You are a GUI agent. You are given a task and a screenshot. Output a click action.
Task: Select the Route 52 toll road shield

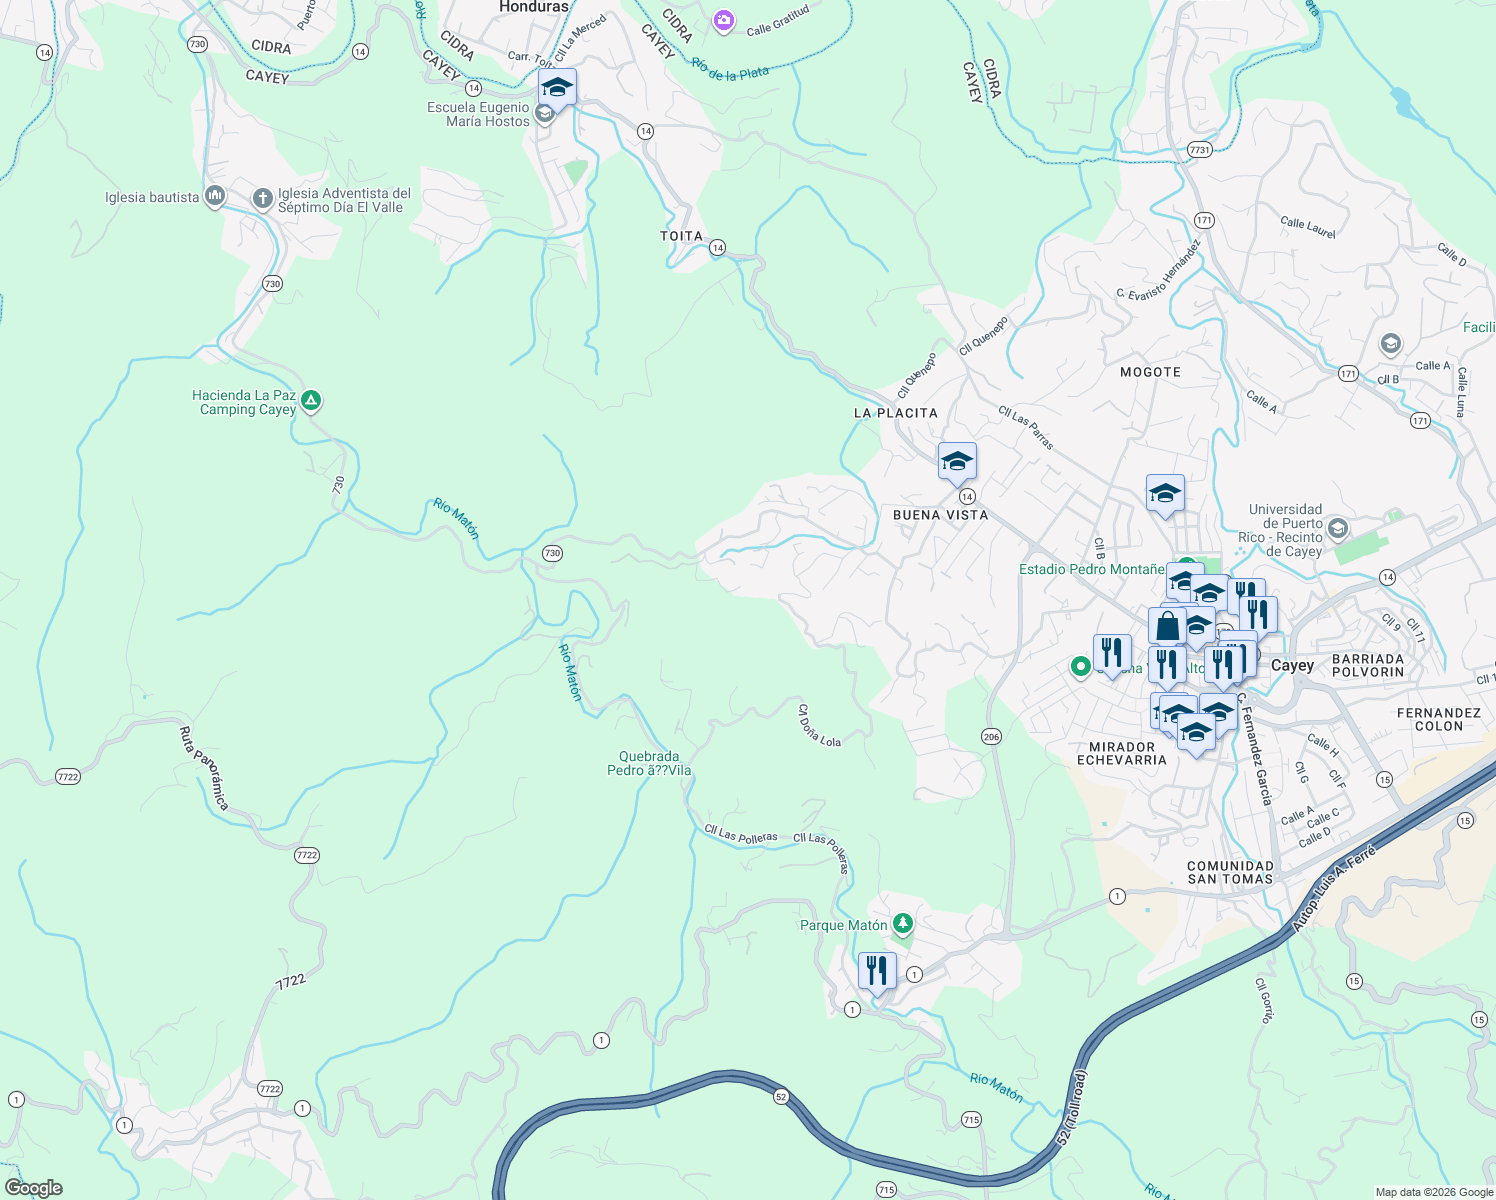[779, 1096]
